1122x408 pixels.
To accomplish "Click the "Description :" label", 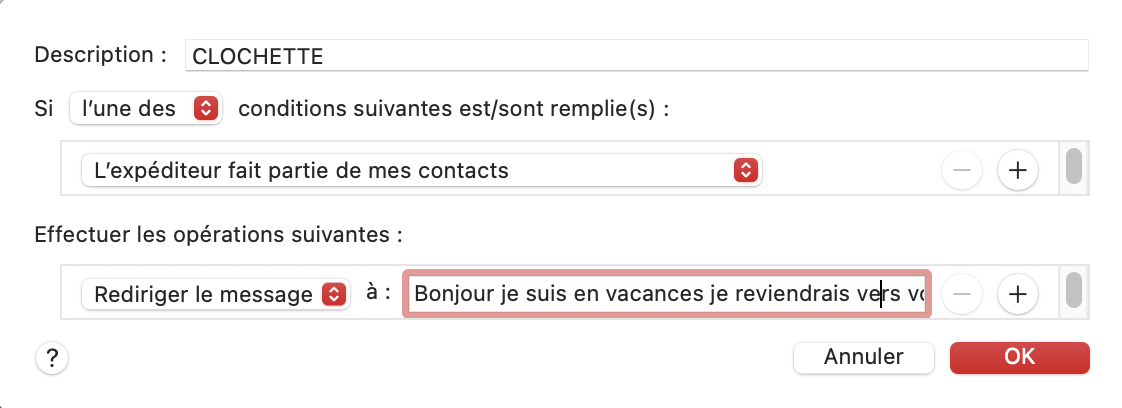I will 100,55.
